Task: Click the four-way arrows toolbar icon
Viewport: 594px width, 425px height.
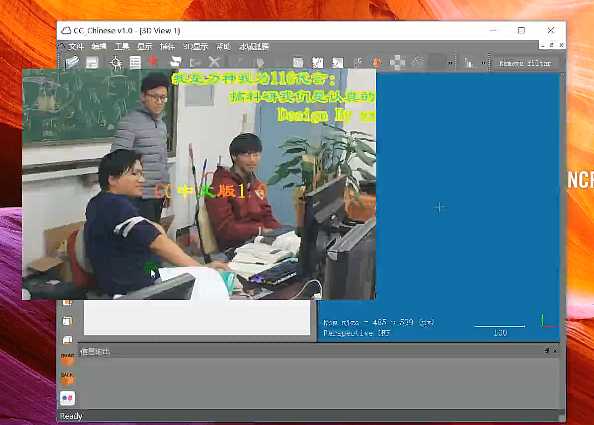Action: [397, 62]
